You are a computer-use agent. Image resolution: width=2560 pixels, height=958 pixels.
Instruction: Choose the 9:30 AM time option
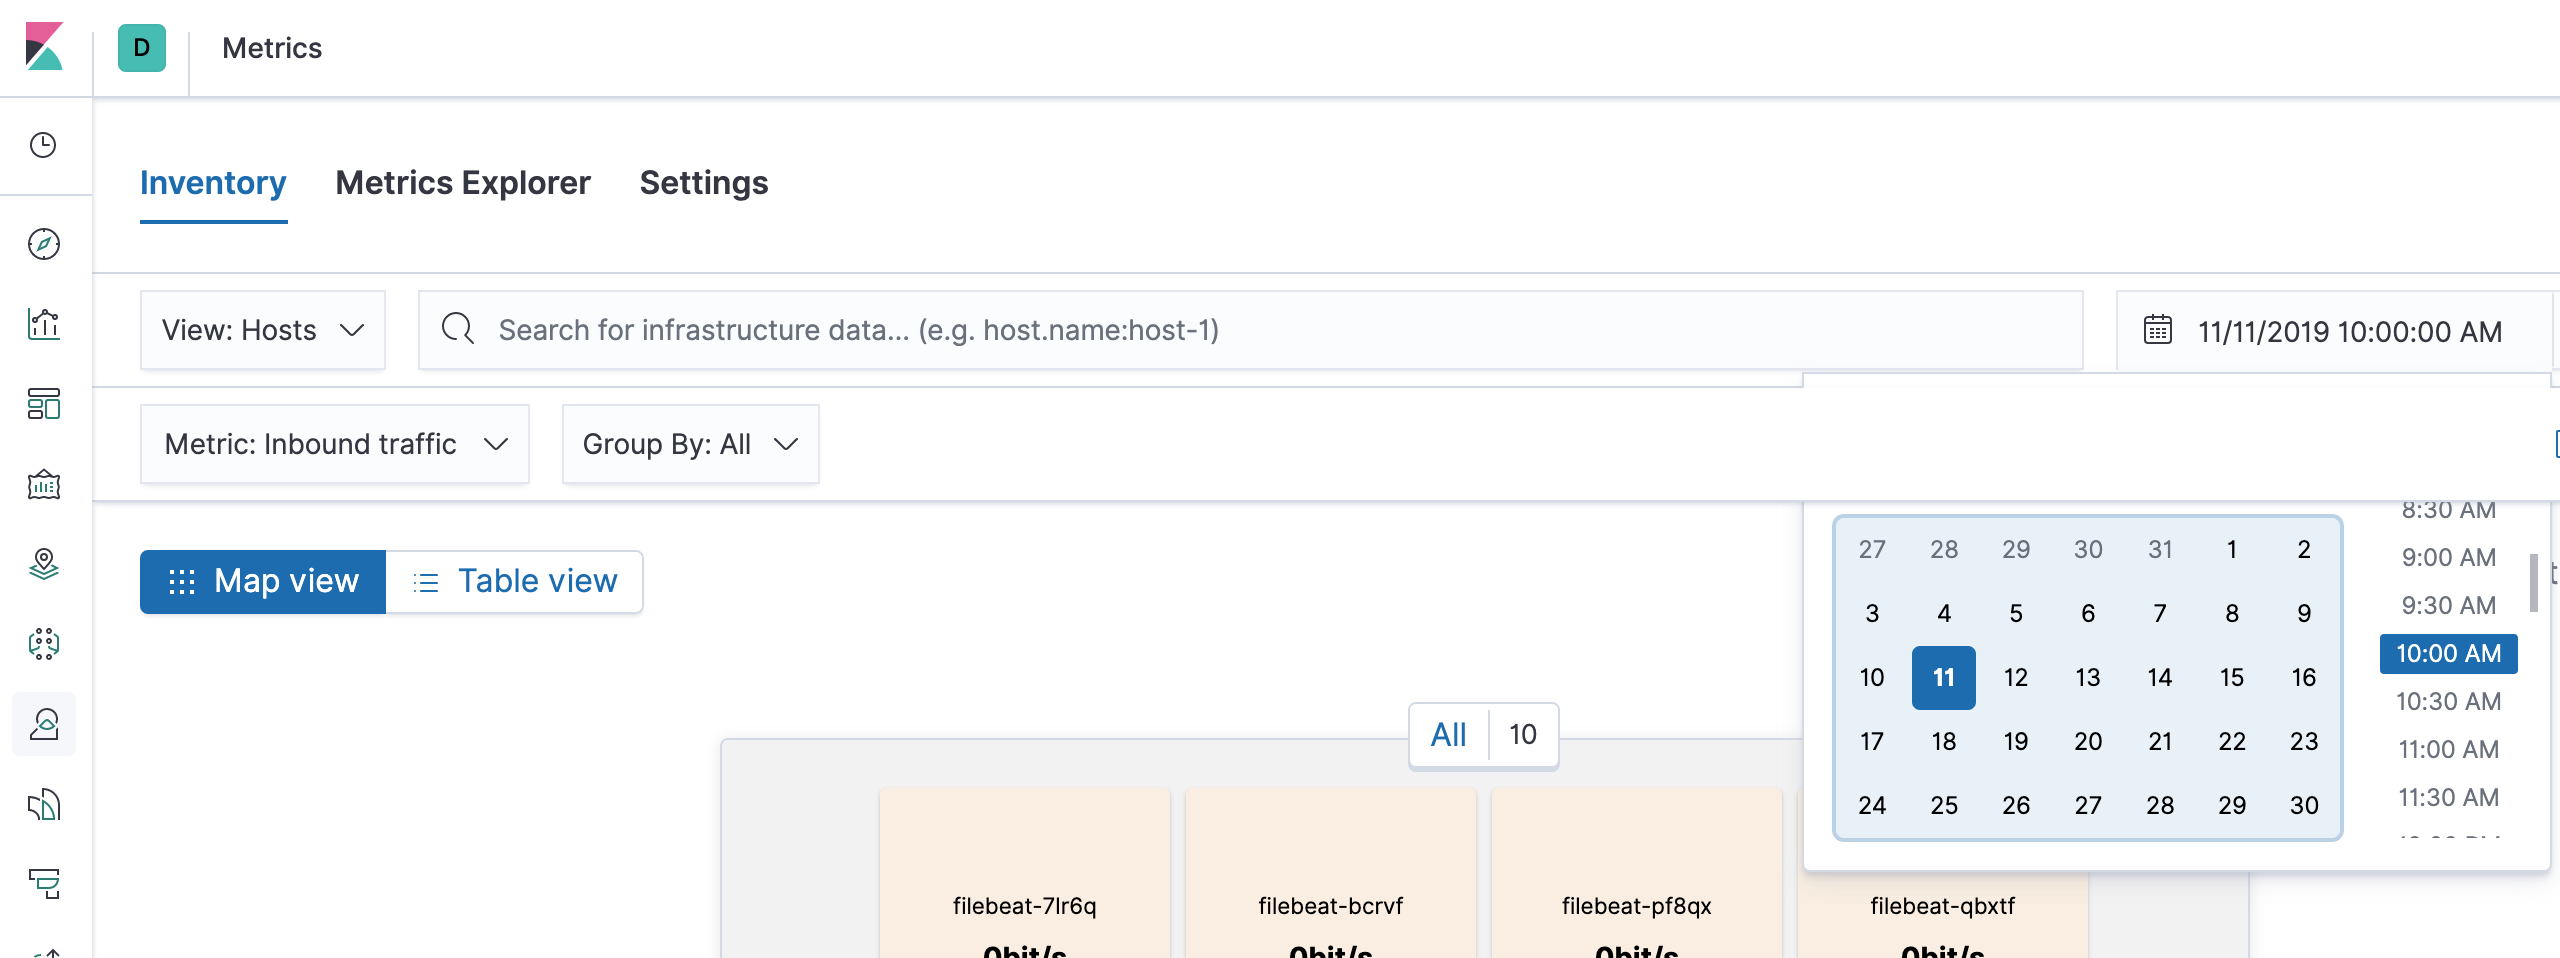click(2447, 605)
